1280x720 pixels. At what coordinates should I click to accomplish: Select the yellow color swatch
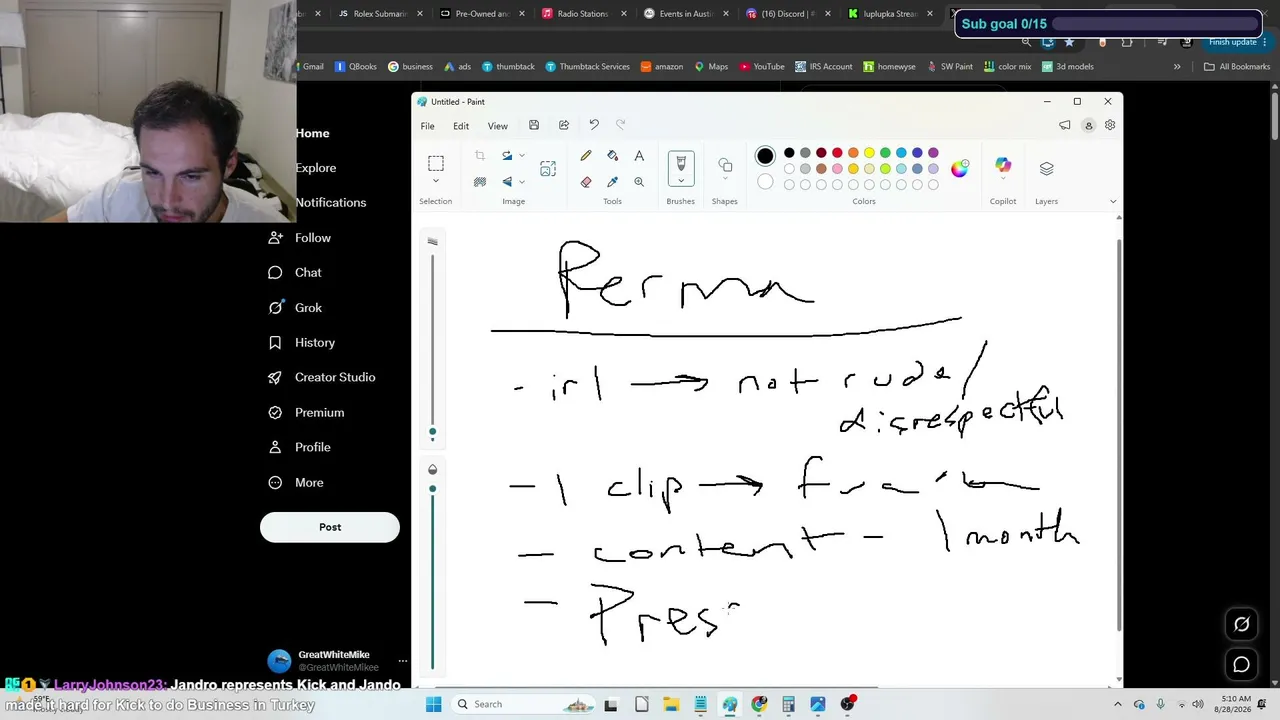869,153
